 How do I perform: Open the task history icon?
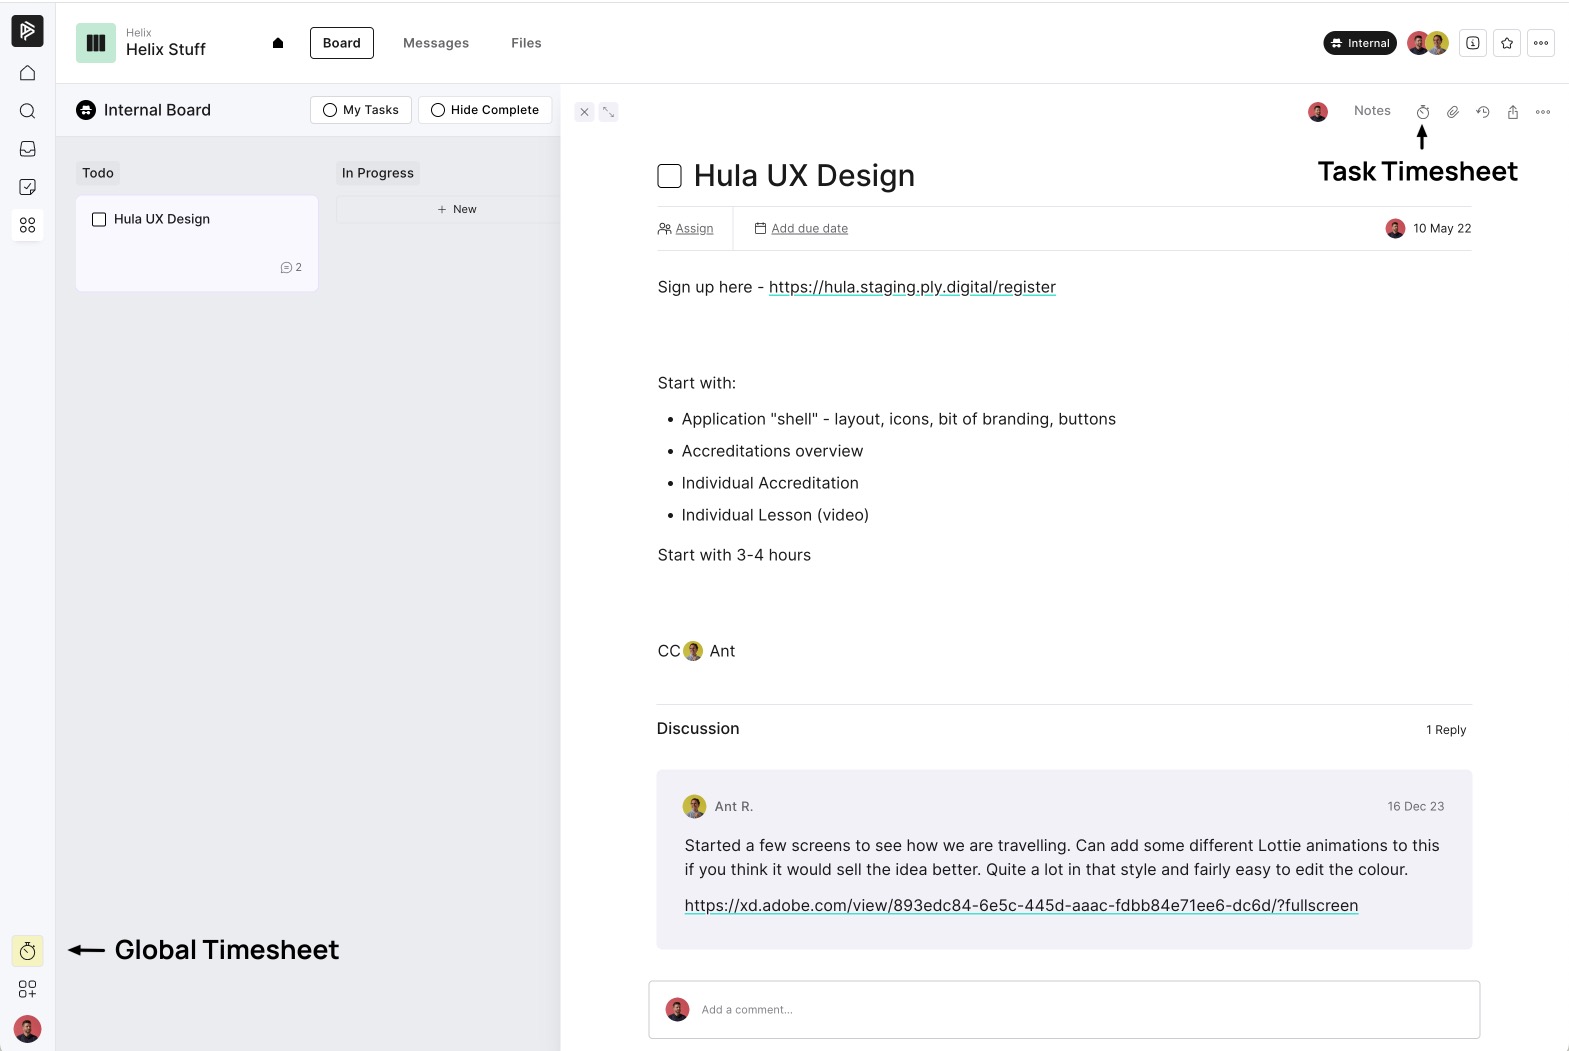tap(1483, 112)
